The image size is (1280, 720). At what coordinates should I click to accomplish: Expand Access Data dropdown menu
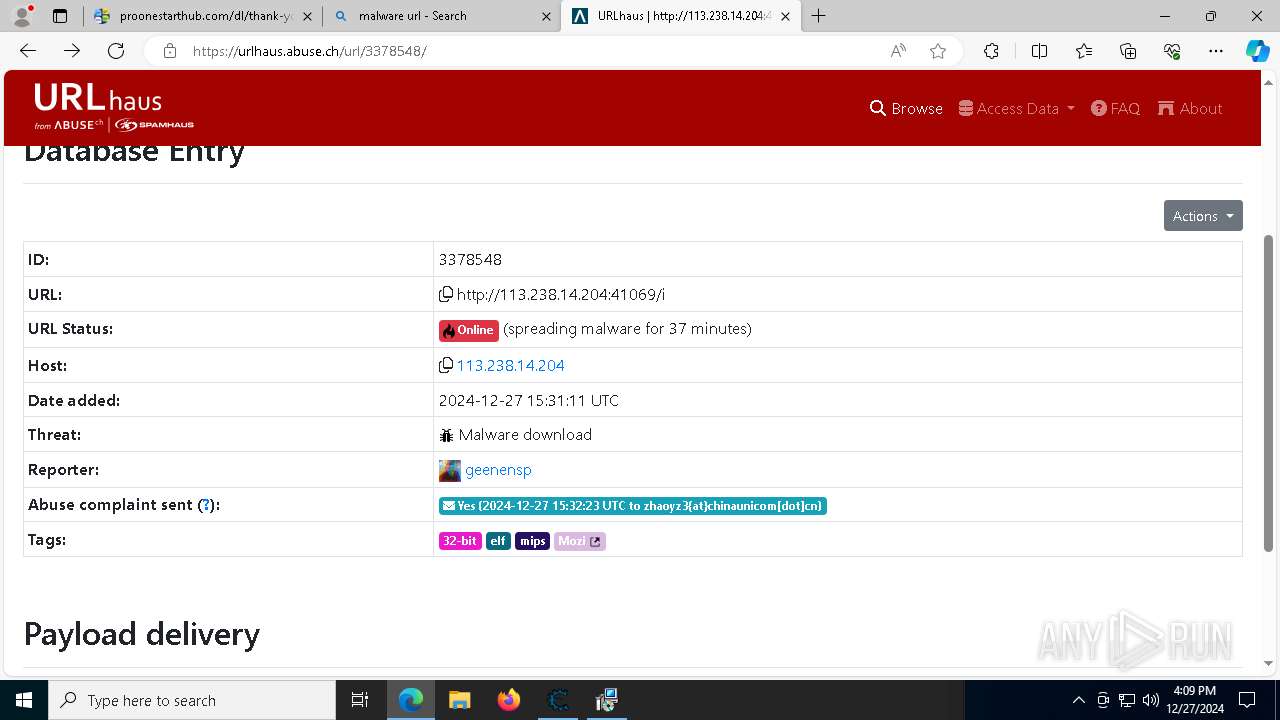[1016, 108]
